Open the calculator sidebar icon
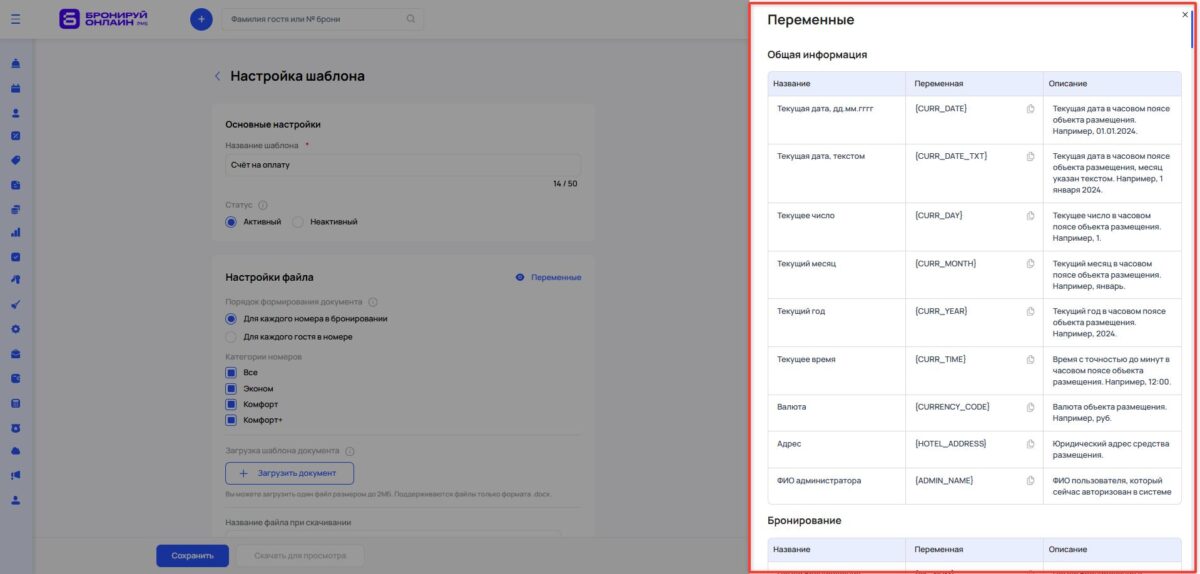The width and height of the screenshot is (1200, 574). click(x=16, y=403)
